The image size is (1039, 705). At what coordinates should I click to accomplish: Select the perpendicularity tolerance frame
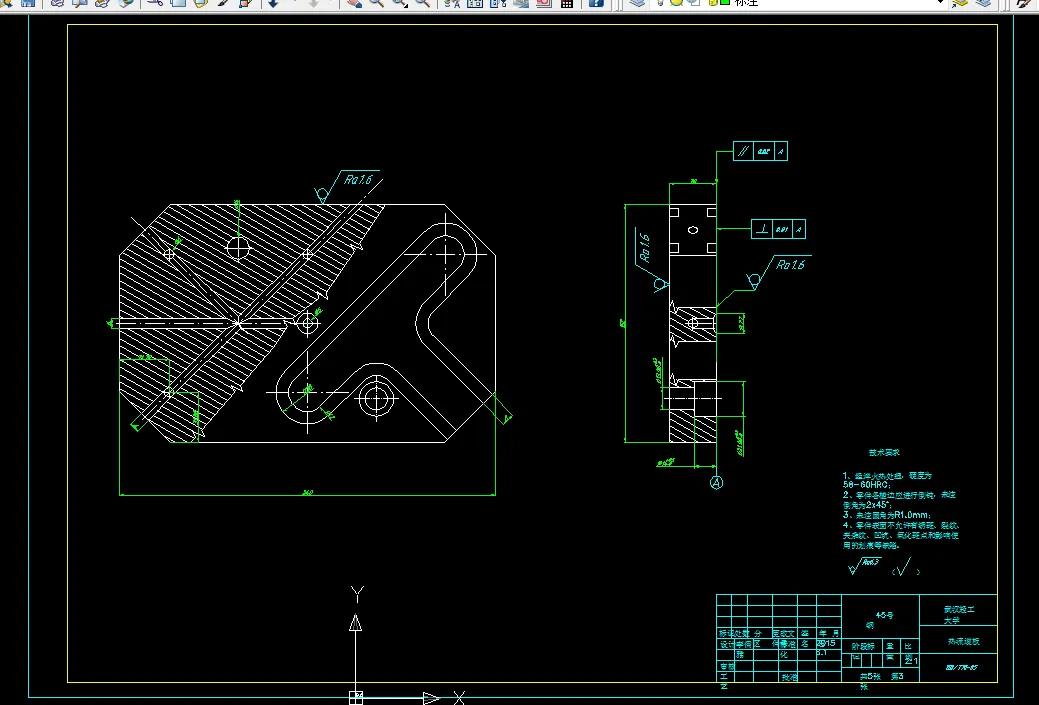tap(779, 229)
